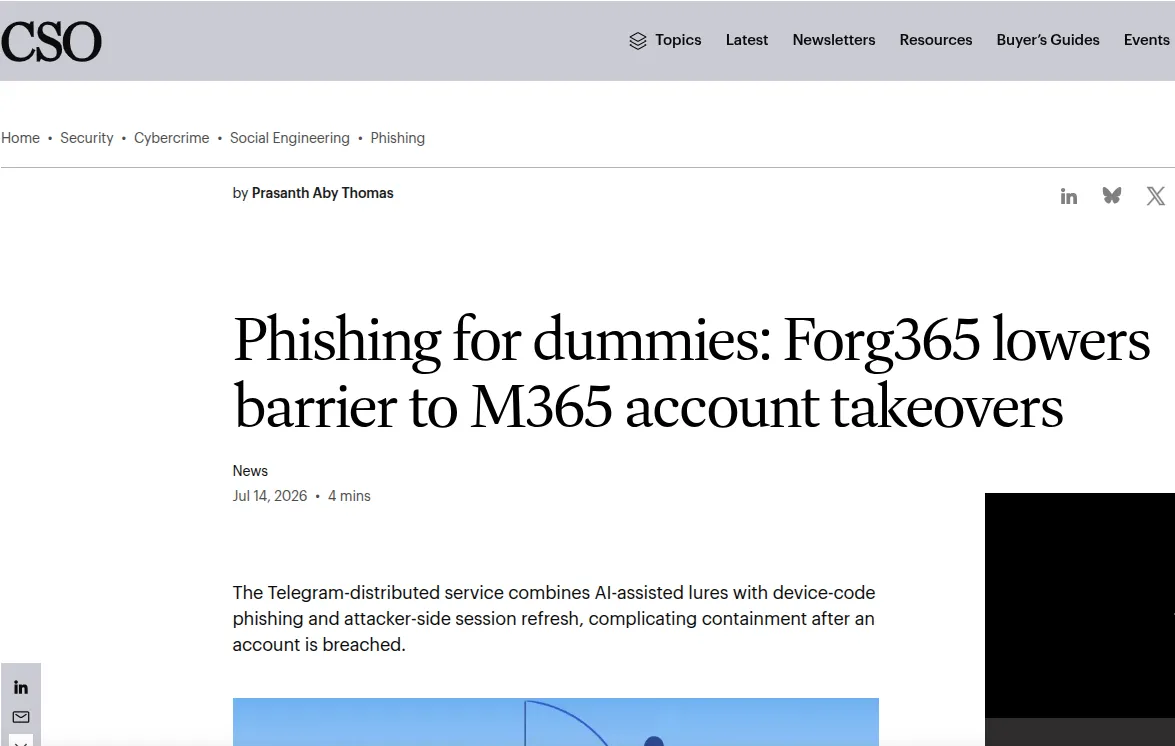
Task: Share article on X
Action: (1156, 196)
